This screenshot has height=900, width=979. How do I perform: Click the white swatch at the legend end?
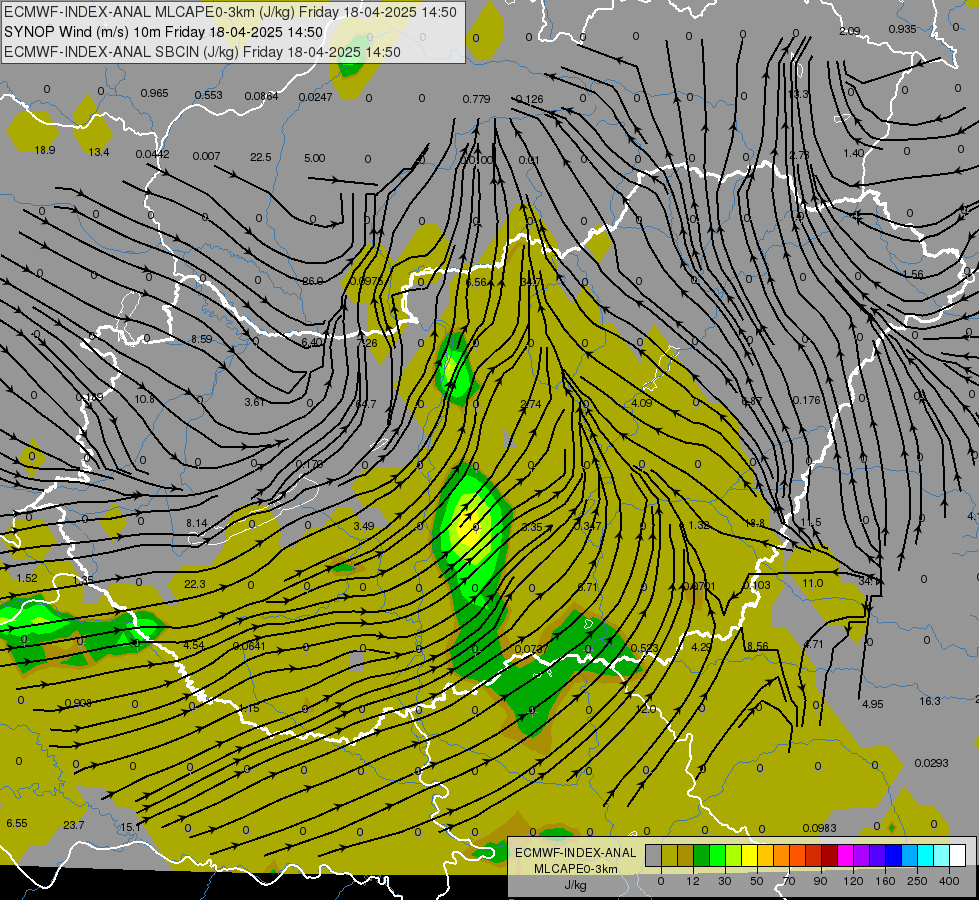(x=958, y=855)
